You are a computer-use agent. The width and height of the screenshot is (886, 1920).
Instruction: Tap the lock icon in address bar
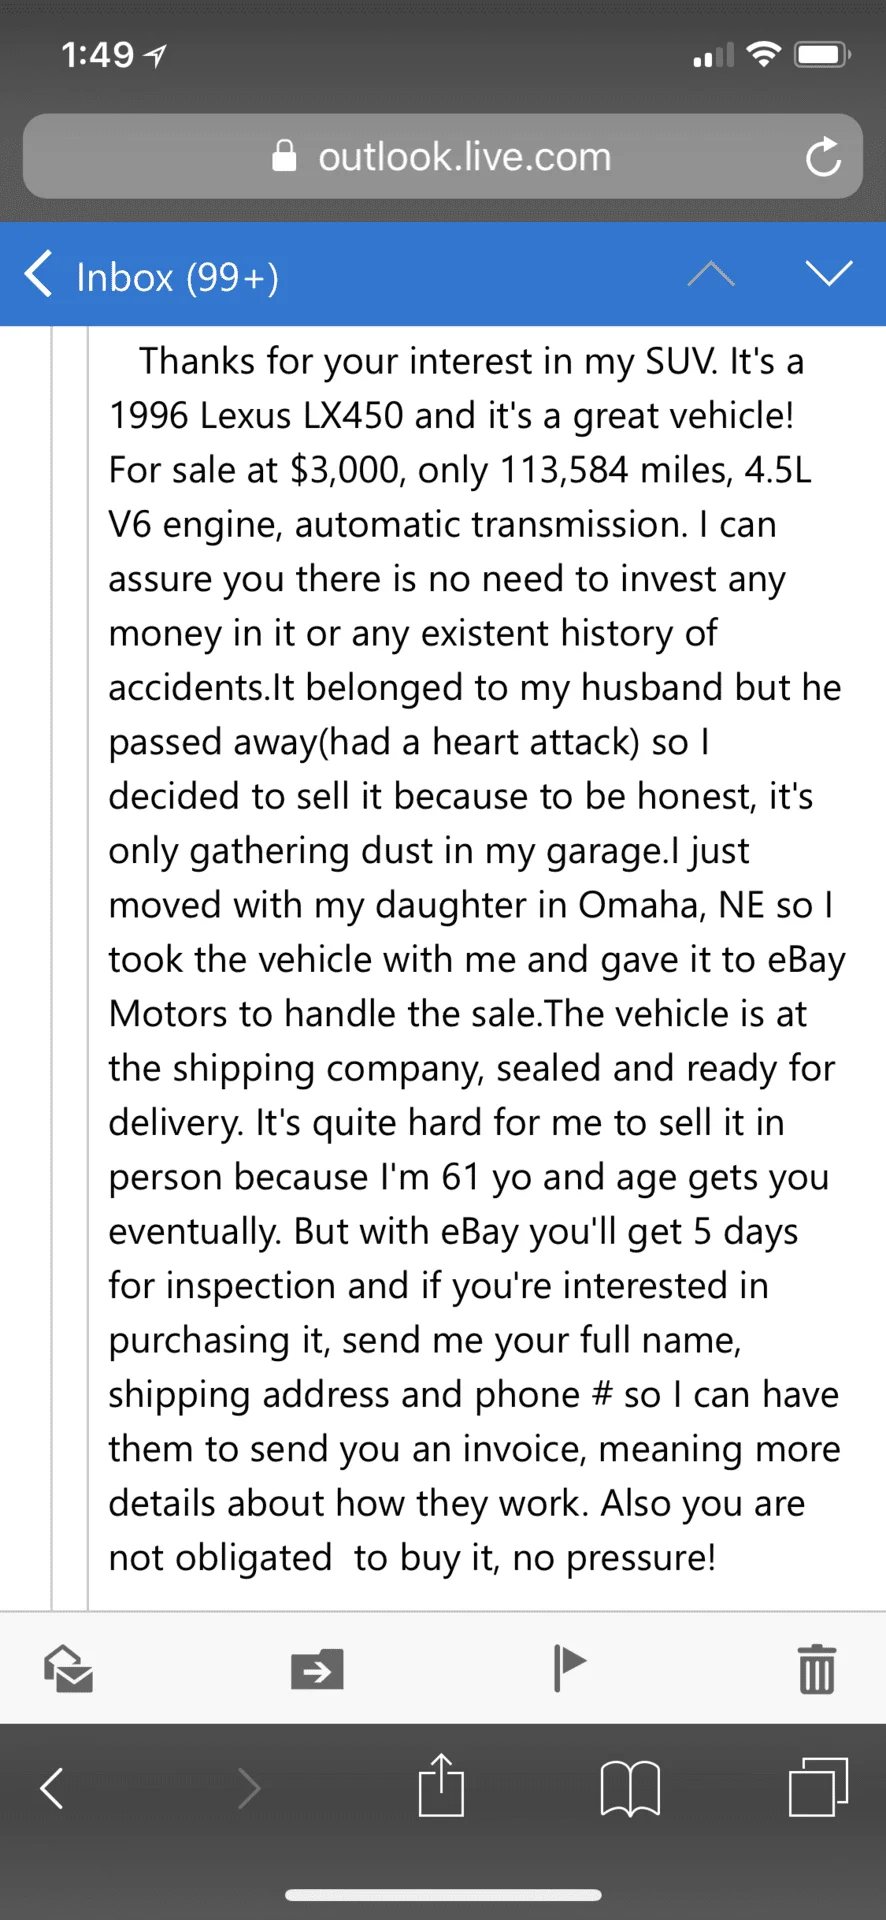tap(285, 156)
